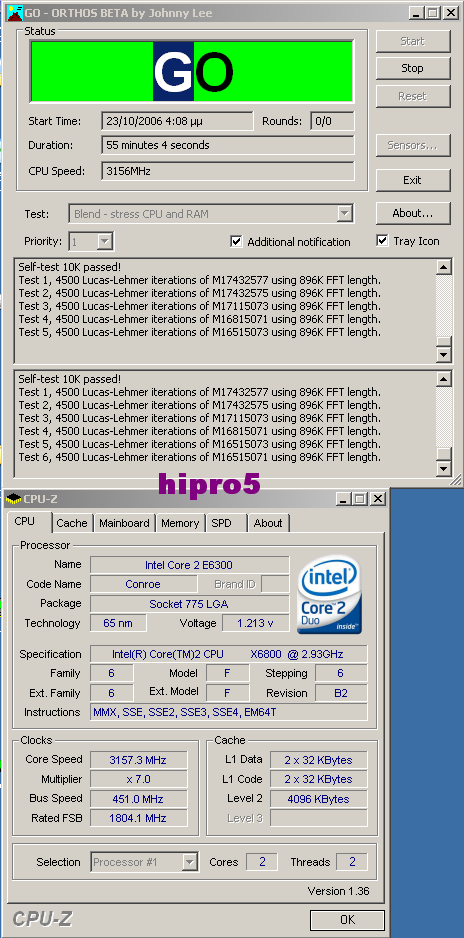
Task: Click the Package value Socket 775 LGA
Action: click(190, 604)
